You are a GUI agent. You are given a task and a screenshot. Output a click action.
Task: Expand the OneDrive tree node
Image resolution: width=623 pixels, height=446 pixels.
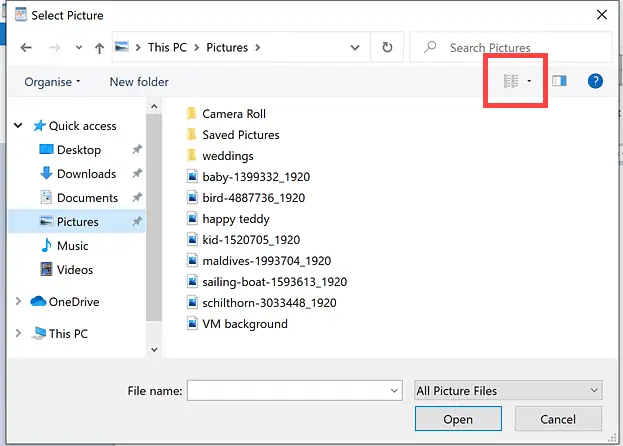19,302
